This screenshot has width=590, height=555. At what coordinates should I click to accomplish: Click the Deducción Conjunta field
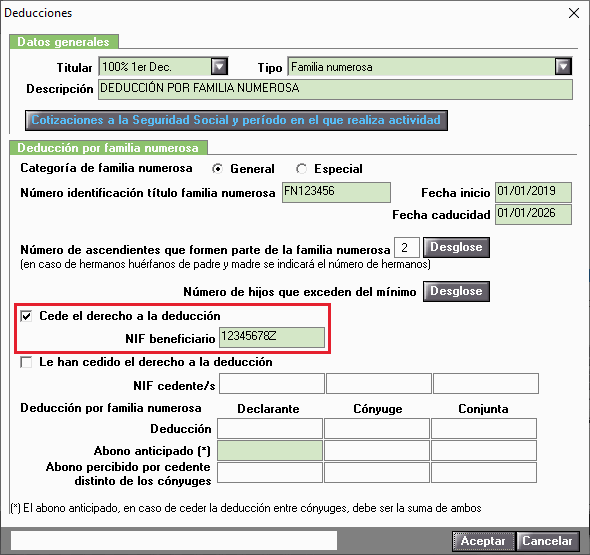point(484,428)
